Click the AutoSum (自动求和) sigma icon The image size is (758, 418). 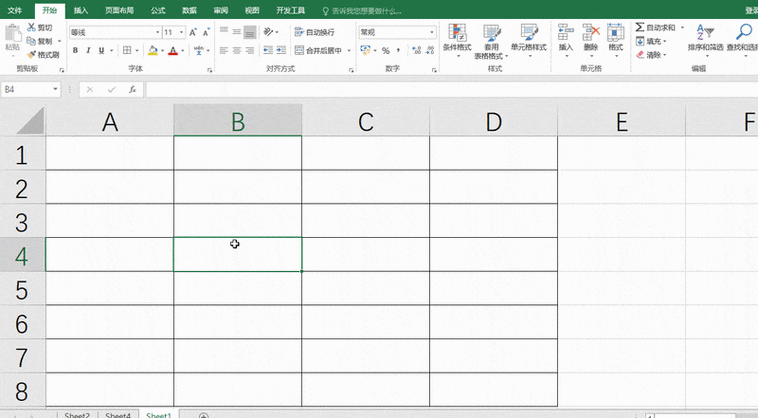(x=640, y=28)
